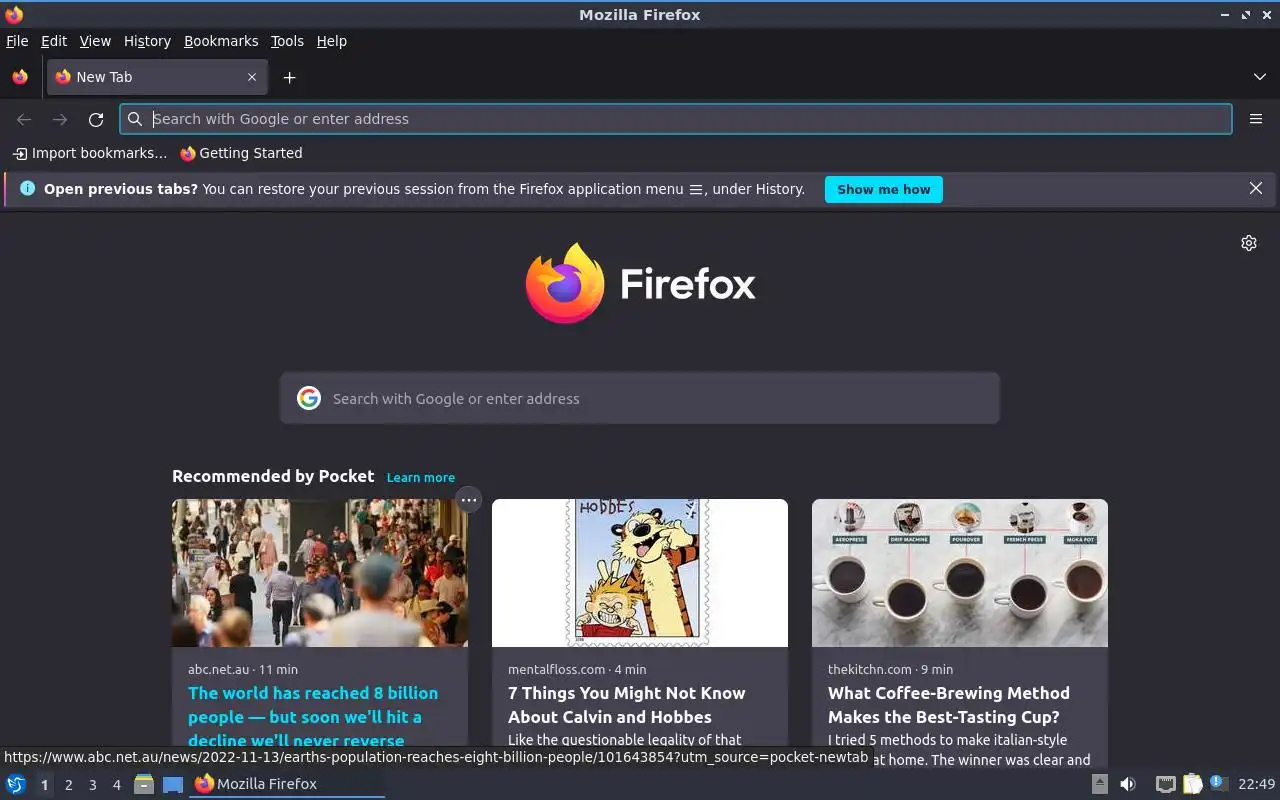Switch to workspace 3

tap(92, 785)
